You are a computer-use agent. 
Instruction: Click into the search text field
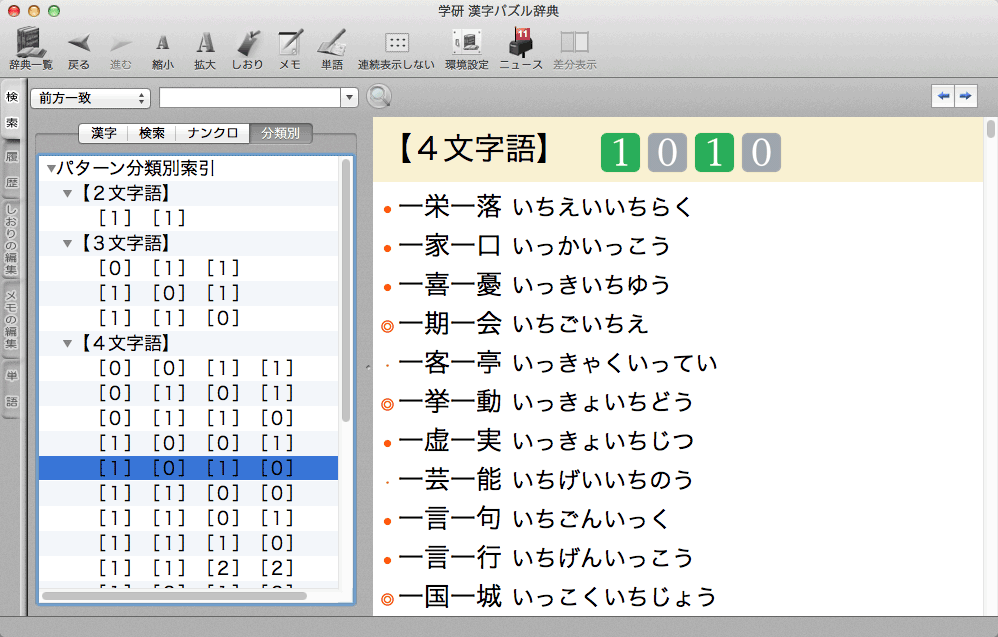pyautogui.click(x=250, y=98)
